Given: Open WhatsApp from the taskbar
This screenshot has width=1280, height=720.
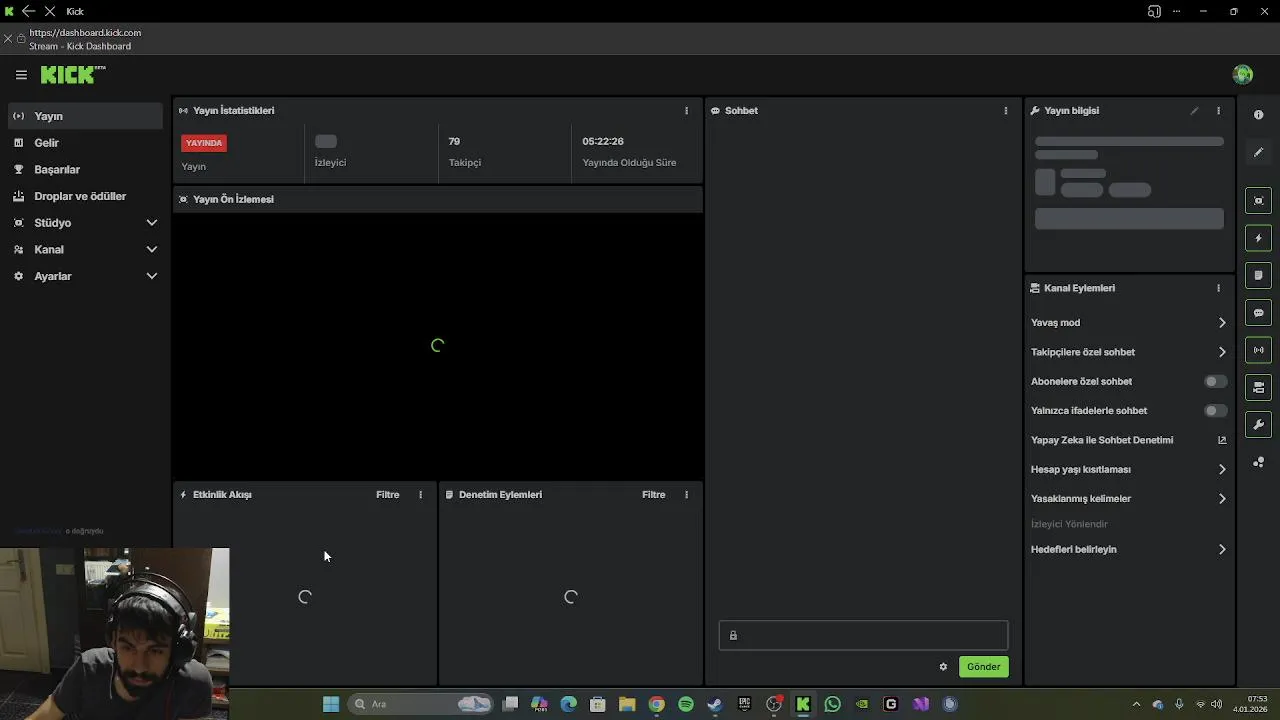Looking at the screenshot, I should click(x=832, y=704).
